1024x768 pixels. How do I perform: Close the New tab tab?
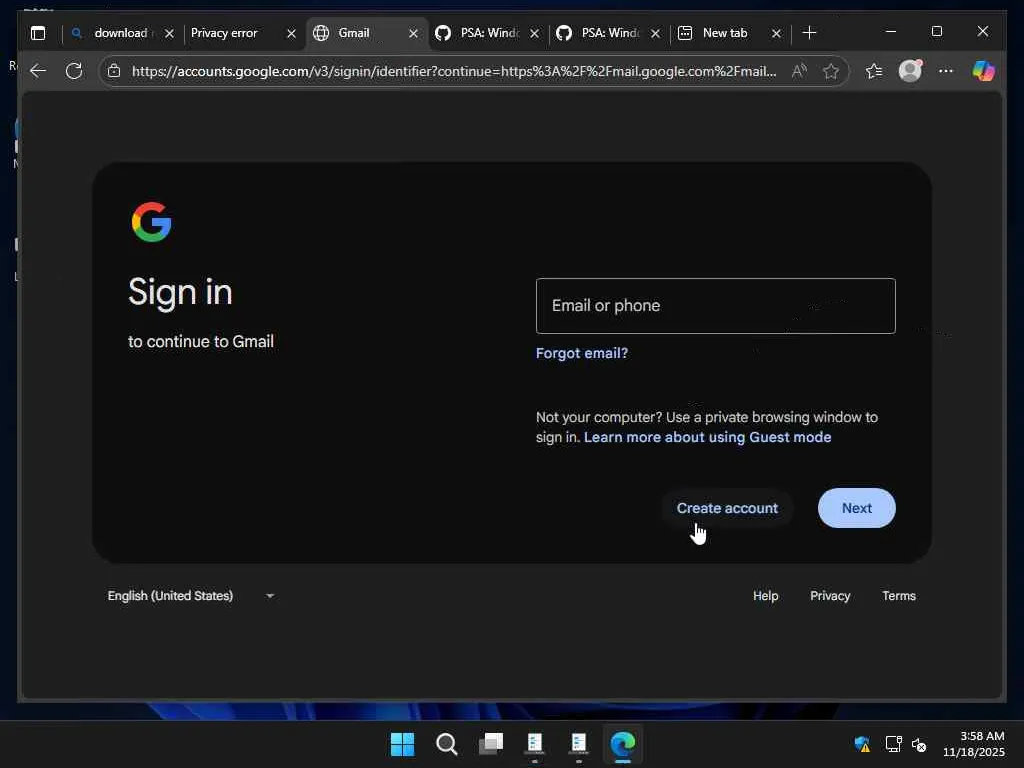(x=776, y=33)
